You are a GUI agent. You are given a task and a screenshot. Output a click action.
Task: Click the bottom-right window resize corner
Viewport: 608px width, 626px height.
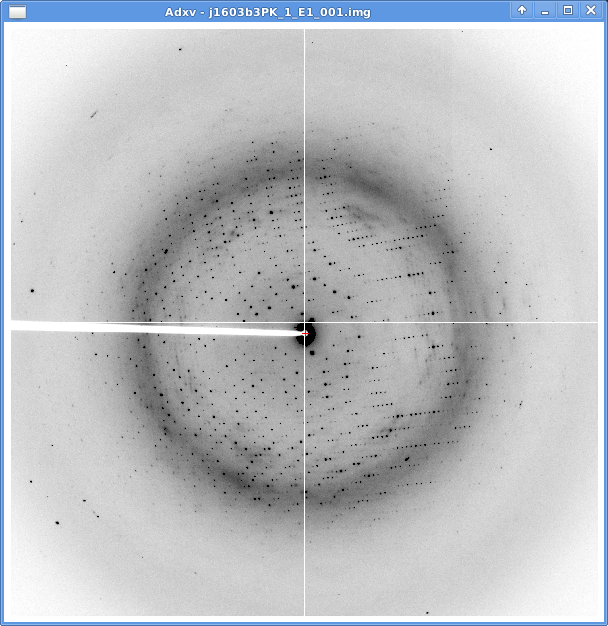(x=603, y=621)
